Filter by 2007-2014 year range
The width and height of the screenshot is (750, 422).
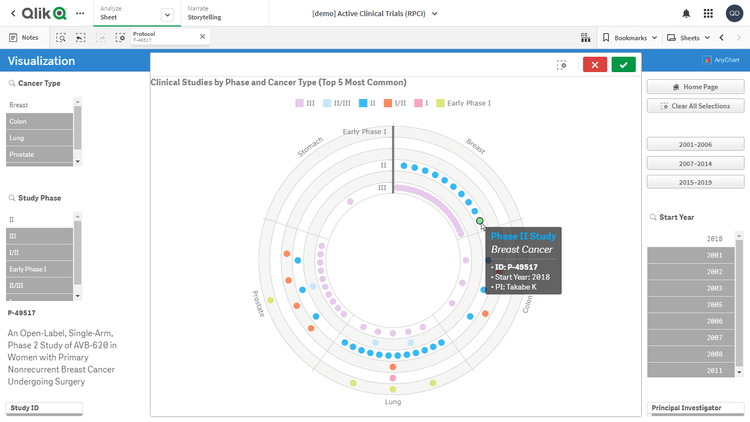pos(693,163)
